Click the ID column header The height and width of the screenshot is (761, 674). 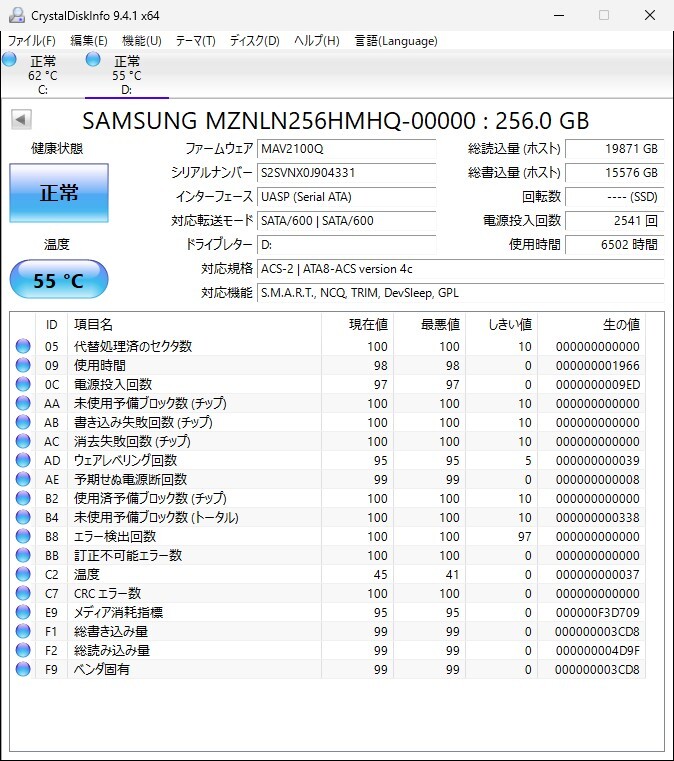tap(51, 325)
